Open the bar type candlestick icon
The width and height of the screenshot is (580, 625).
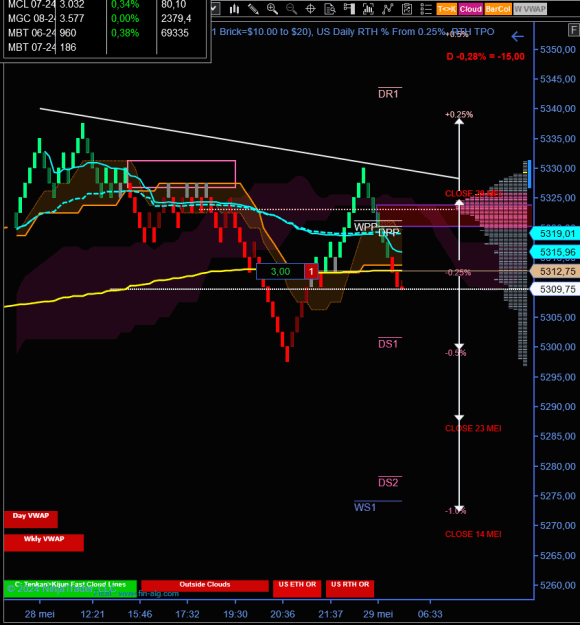[234, 9]
